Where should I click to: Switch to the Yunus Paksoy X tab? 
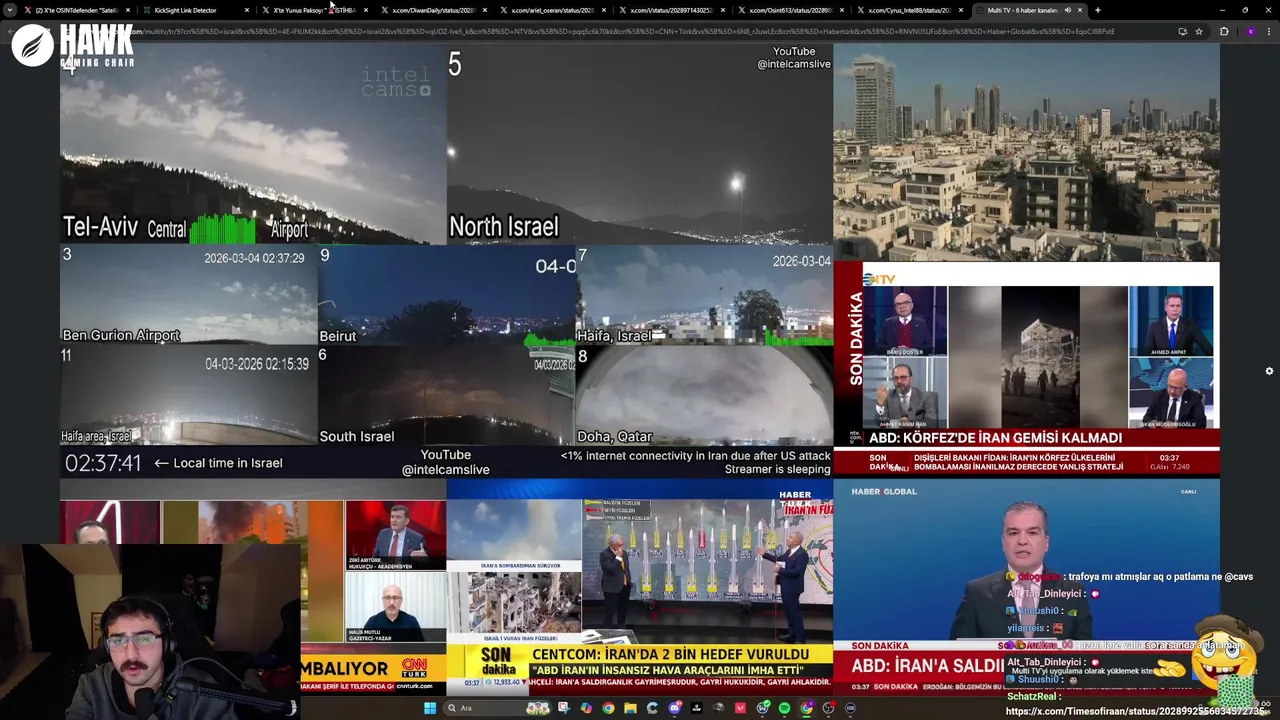pyautogui.click(x=314, y=10)
